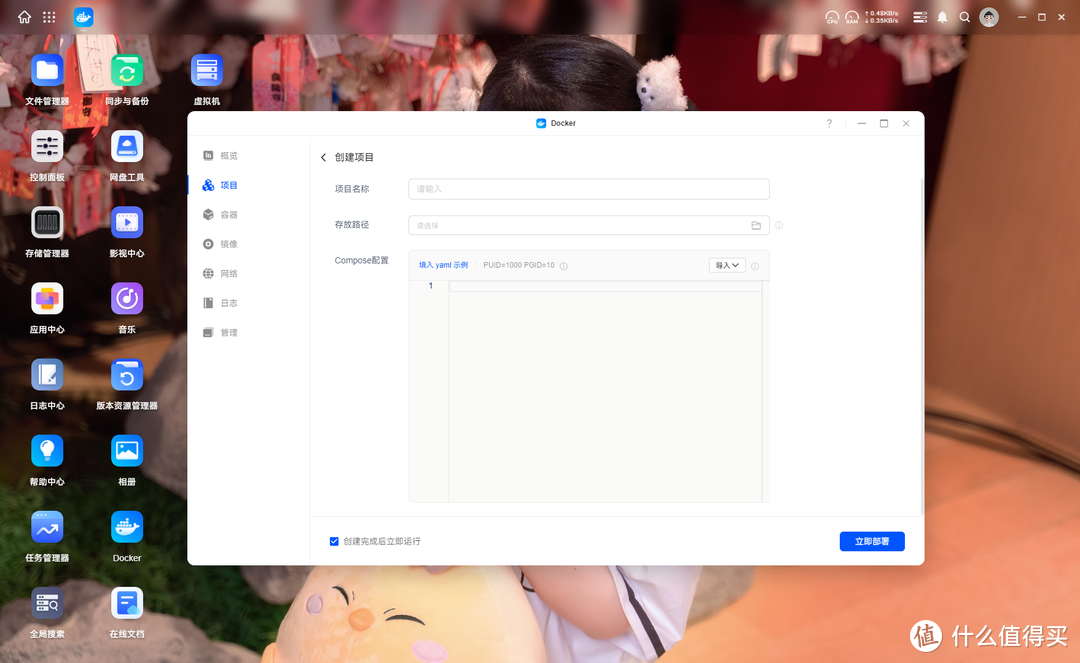Screen dimensions: 1080x663
Task: Click the RAM usage indicator
Action: (852, 17)
